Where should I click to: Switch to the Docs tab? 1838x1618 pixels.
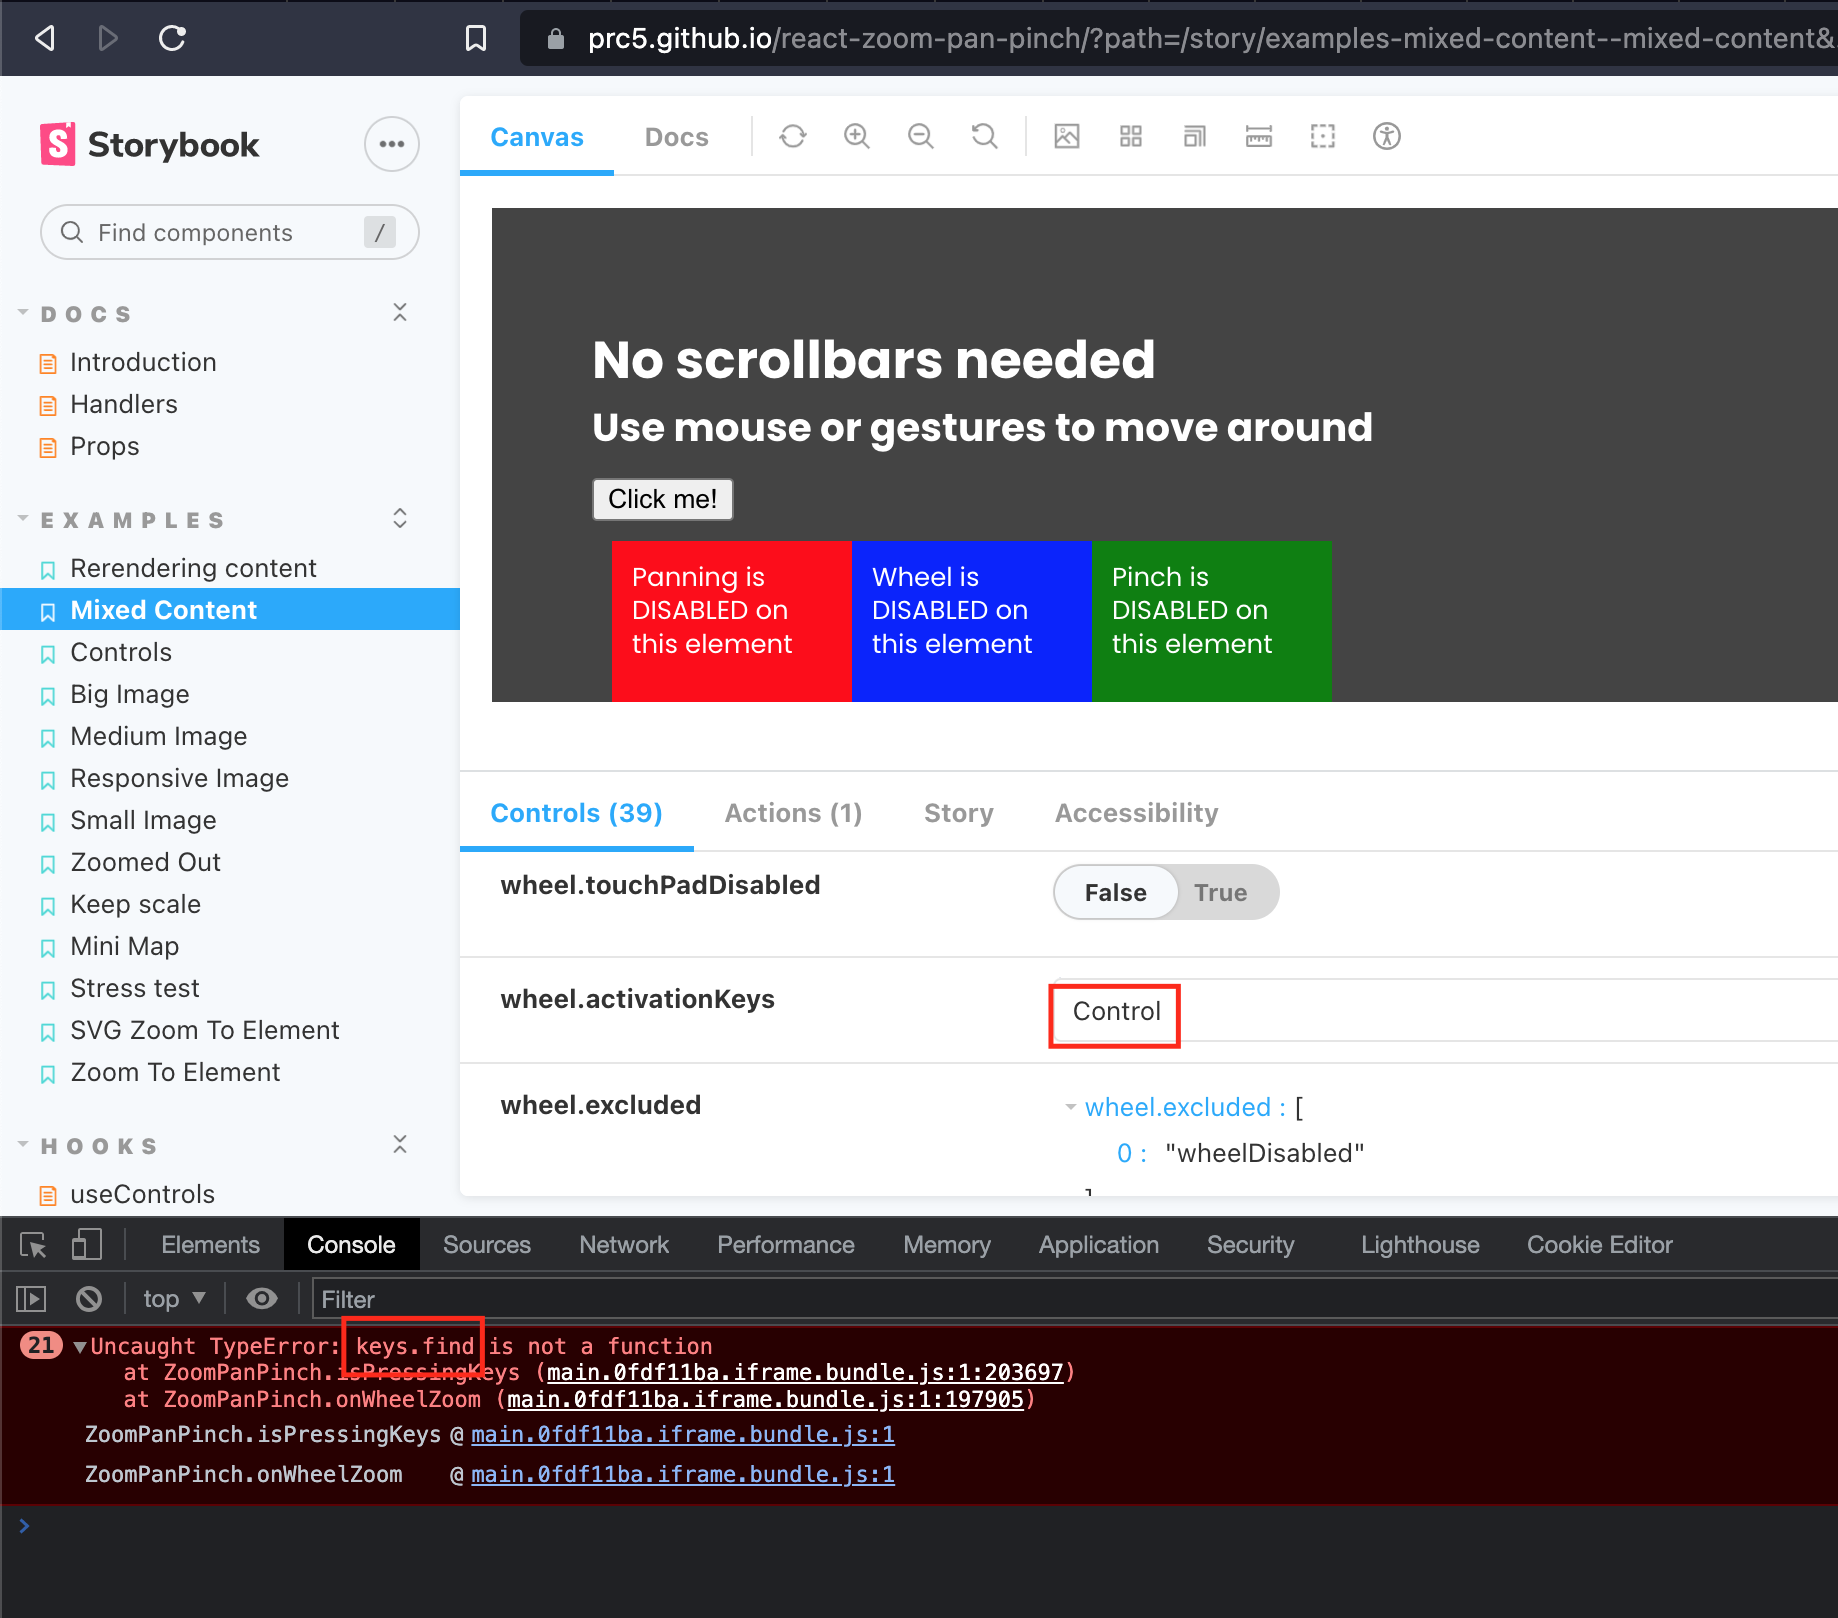coord(676,137)
